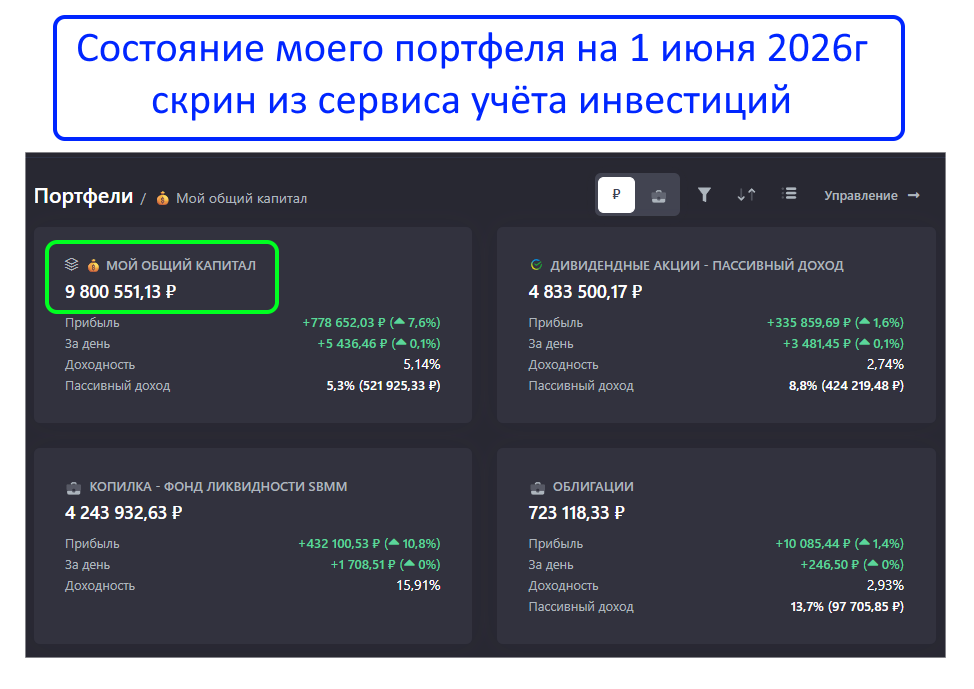Click profit +432 100,53 ₽ (10,8%)
Viewport: 974px width, 689px height.
point(369,544)
